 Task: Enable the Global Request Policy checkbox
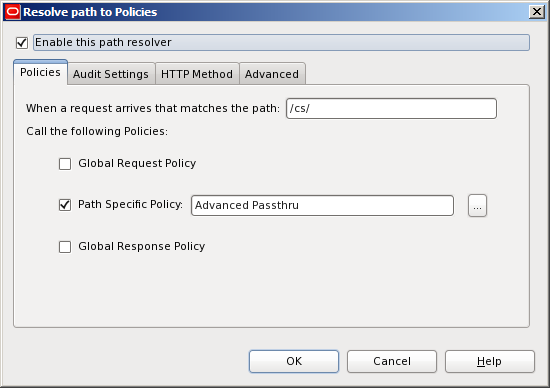pos(65,164)
